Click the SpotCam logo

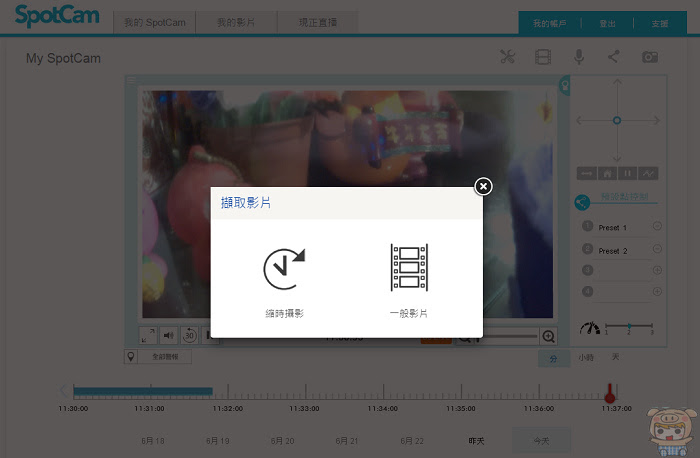[x=57, y=16]
